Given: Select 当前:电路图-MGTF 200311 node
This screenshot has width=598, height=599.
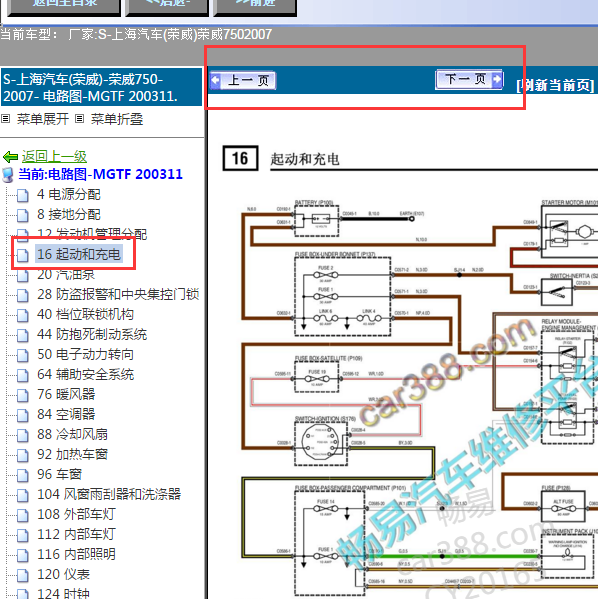Looking at the screenshot, I should pyautogui.click(x=100, y=174).
